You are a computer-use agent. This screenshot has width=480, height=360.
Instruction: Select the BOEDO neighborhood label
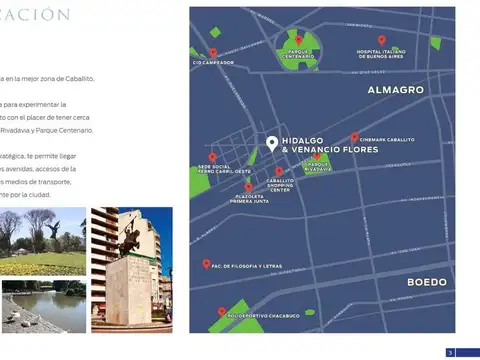pos(427,282)
